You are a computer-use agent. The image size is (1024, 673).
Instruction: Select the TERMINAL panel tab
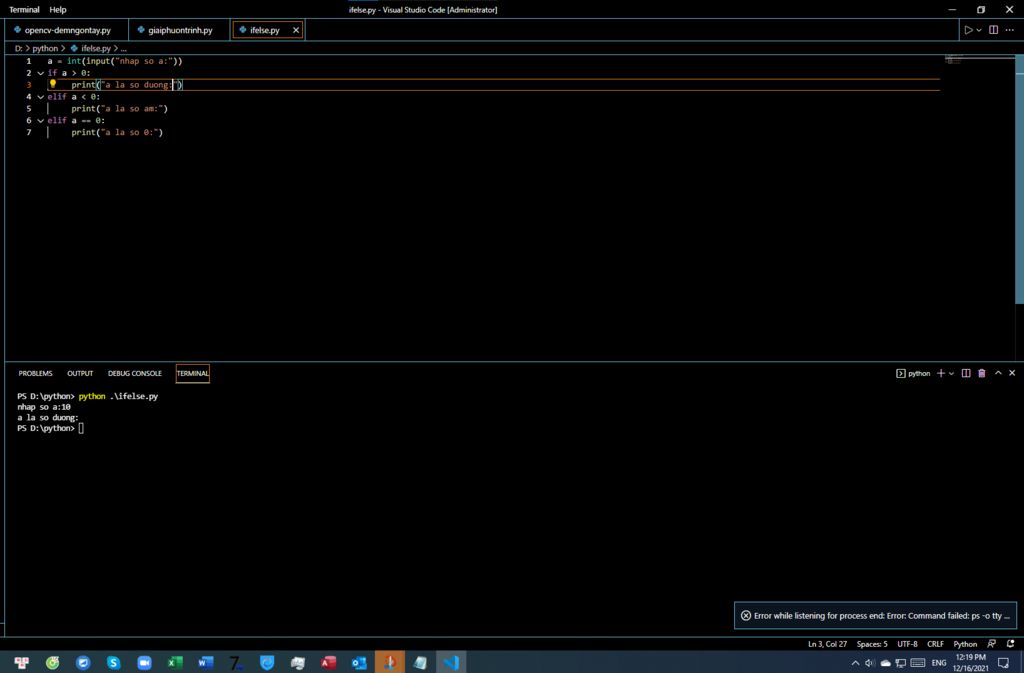click(x=193, y=373)
